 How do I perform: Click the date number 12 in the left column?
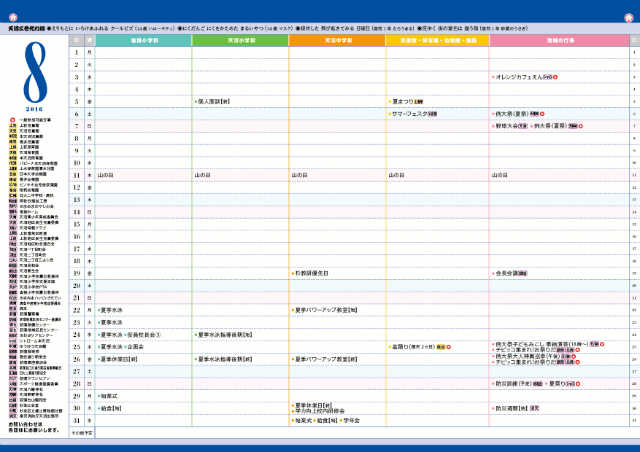(76, 187)
